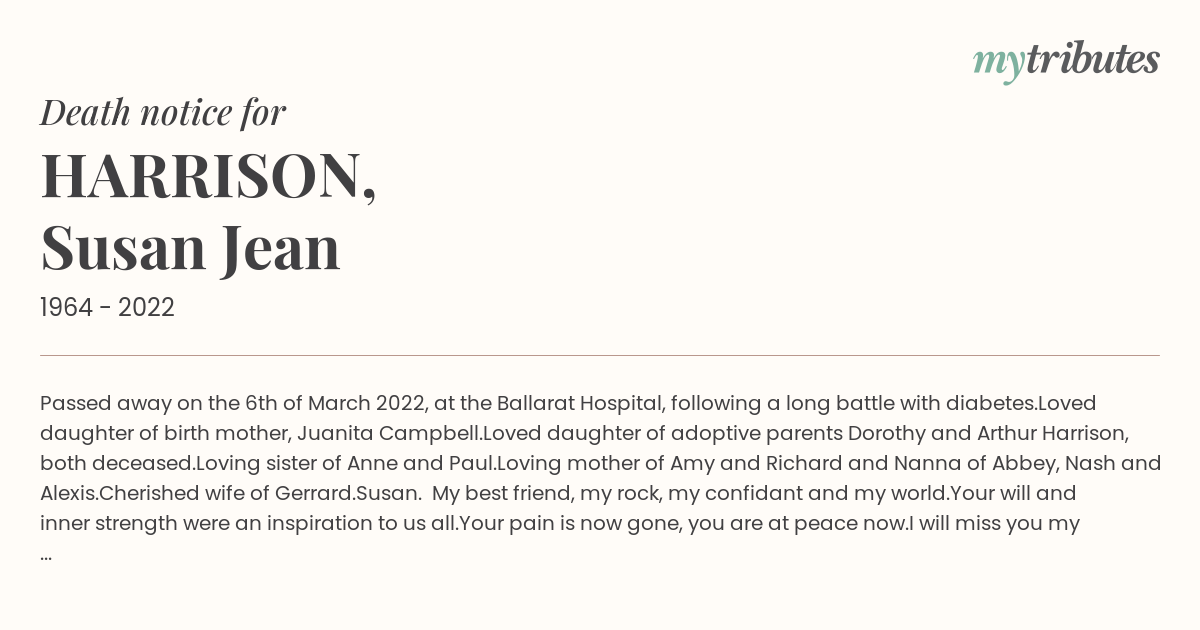1200x630 pixels.
Task: Click 'Loving mother of Amy and Richard' text
Action: 666,463
